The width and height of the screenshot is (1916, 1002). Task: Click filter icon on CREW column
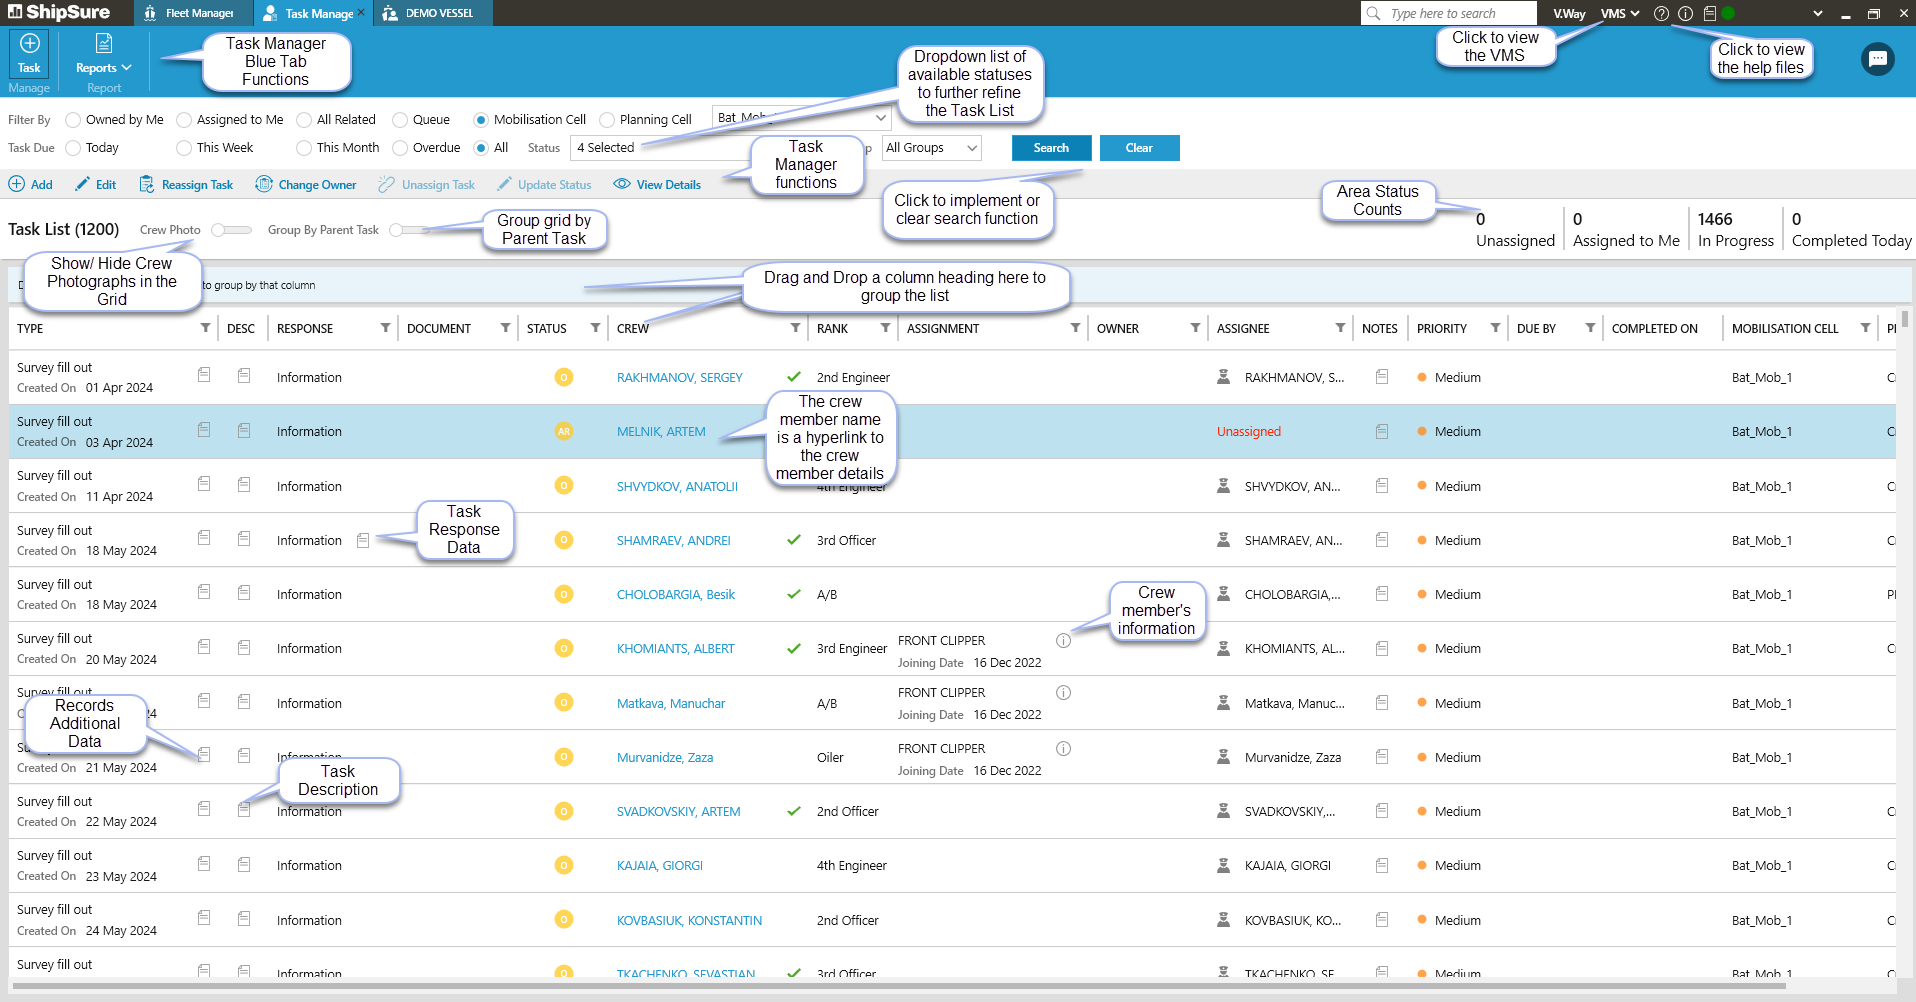tap(795, 328)
